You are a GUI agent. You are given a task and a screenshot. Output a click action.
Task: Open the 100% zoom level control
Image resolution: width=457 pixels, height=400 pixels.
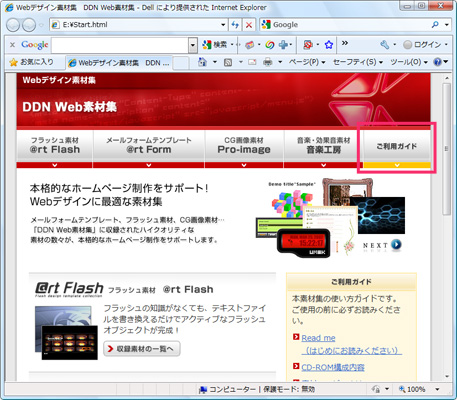coord(412,389)
